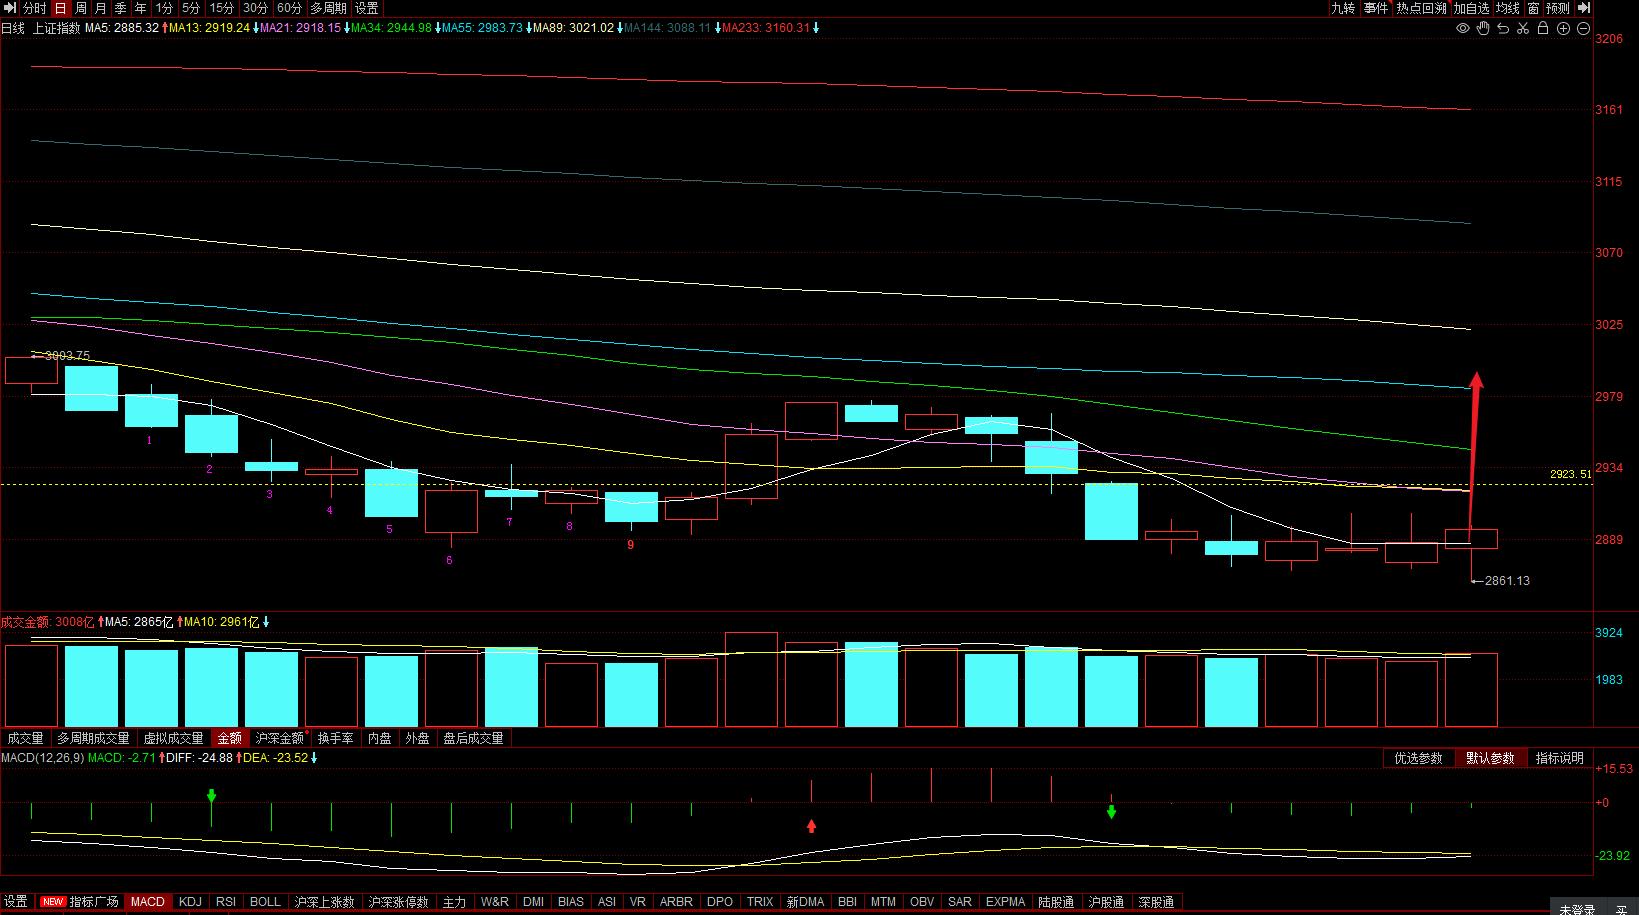Click the 默认参数 default parameters button

click(1490, 758)
